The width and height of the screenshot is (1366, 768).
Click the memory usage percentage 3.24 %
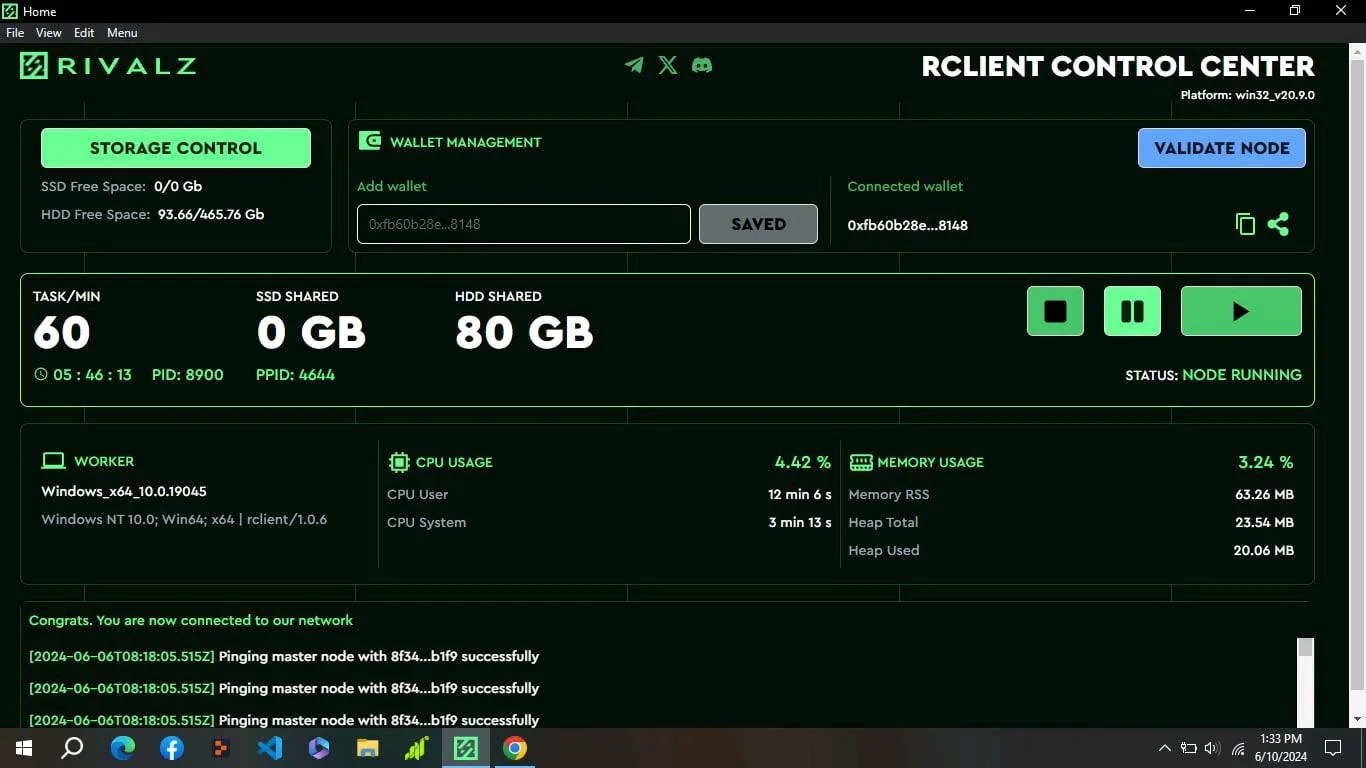point(1266,462)
